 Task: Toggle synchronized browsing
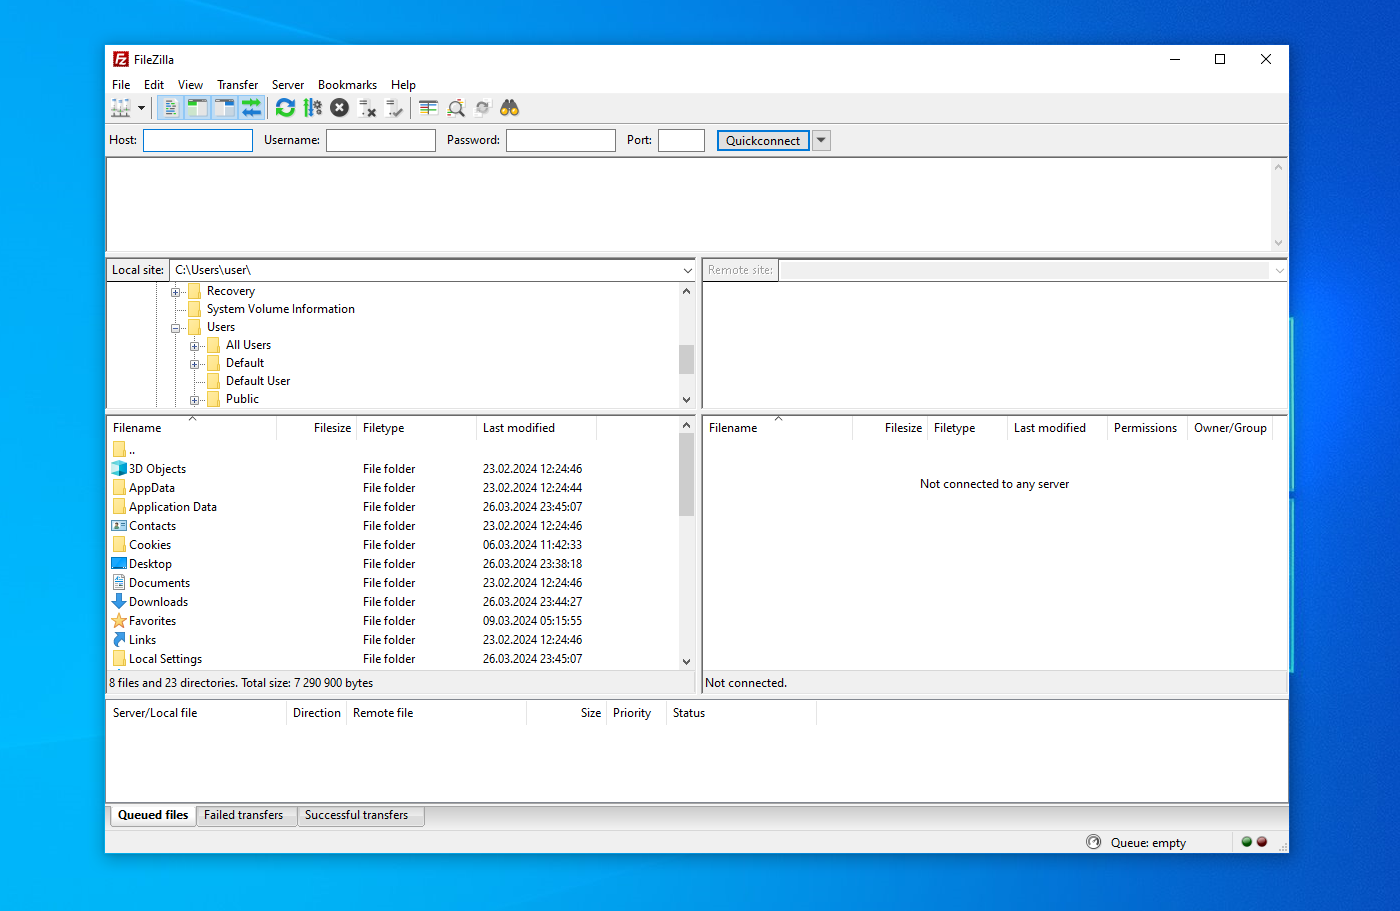482,107
